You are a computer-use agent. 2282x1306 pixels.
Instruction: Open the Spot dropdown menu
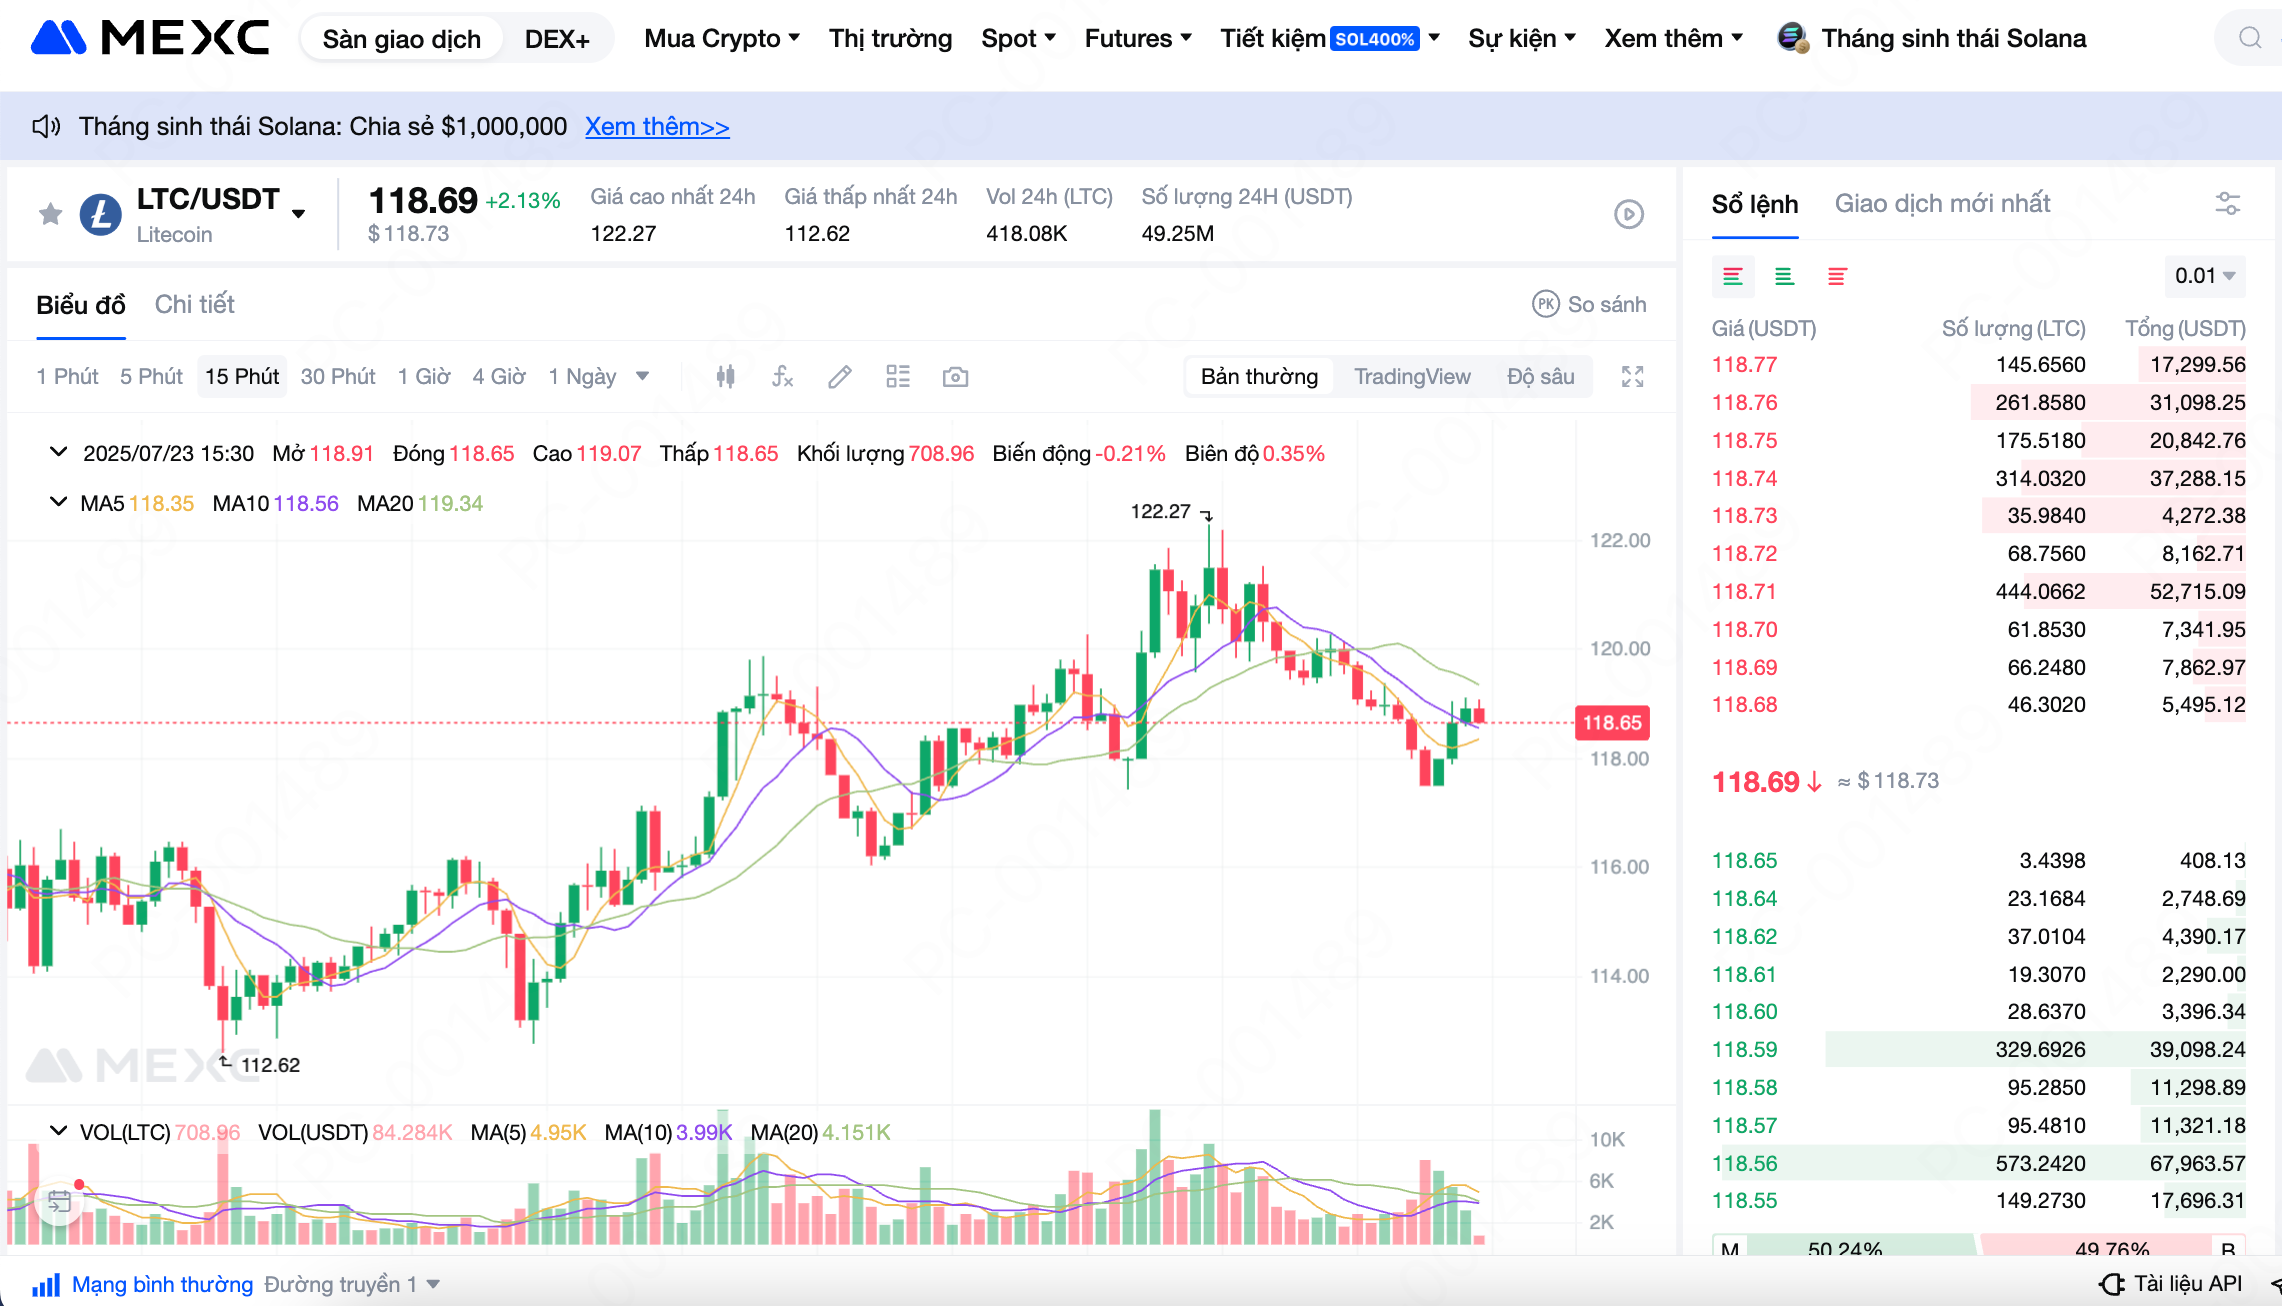coord(1018,38)
